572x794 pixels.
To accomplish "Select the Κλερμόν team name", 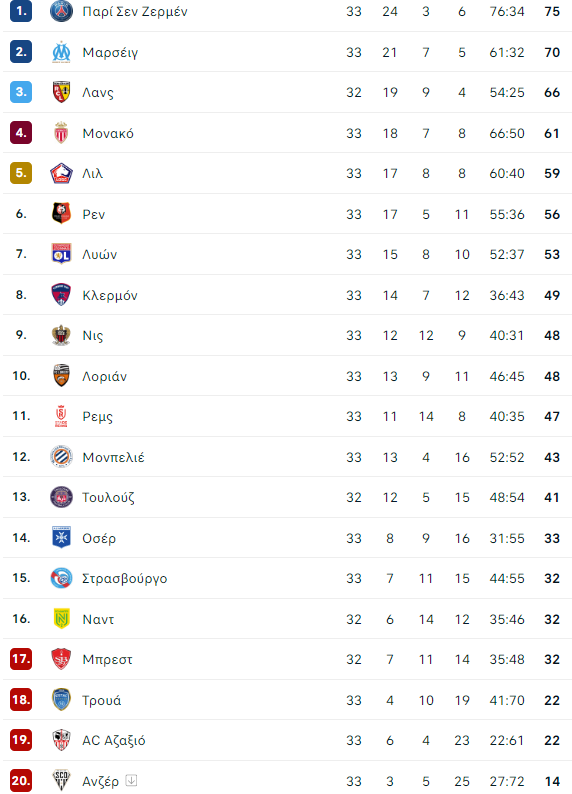I will click(x=110, y=295).
